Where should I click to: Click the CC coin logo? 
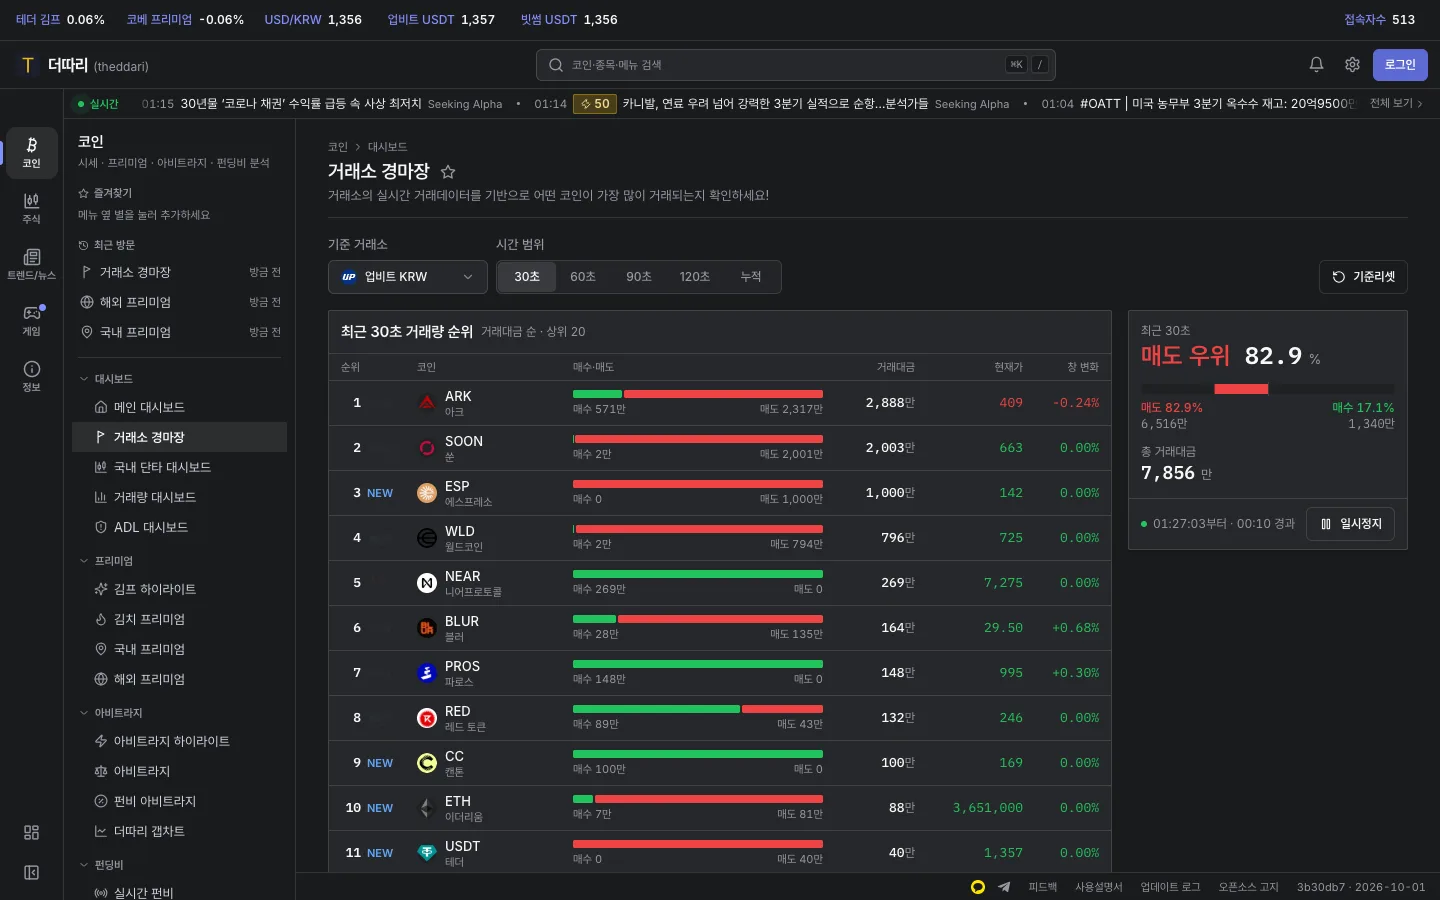point(427,763)
